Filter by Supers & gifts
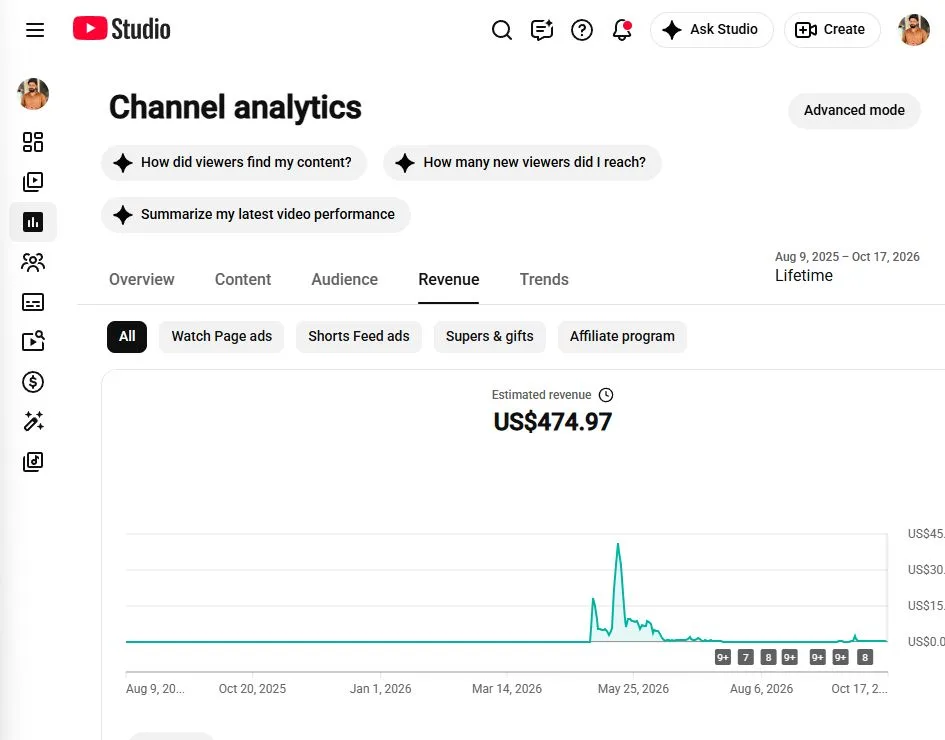Screen dimensions: 945x740 point(489,337)
